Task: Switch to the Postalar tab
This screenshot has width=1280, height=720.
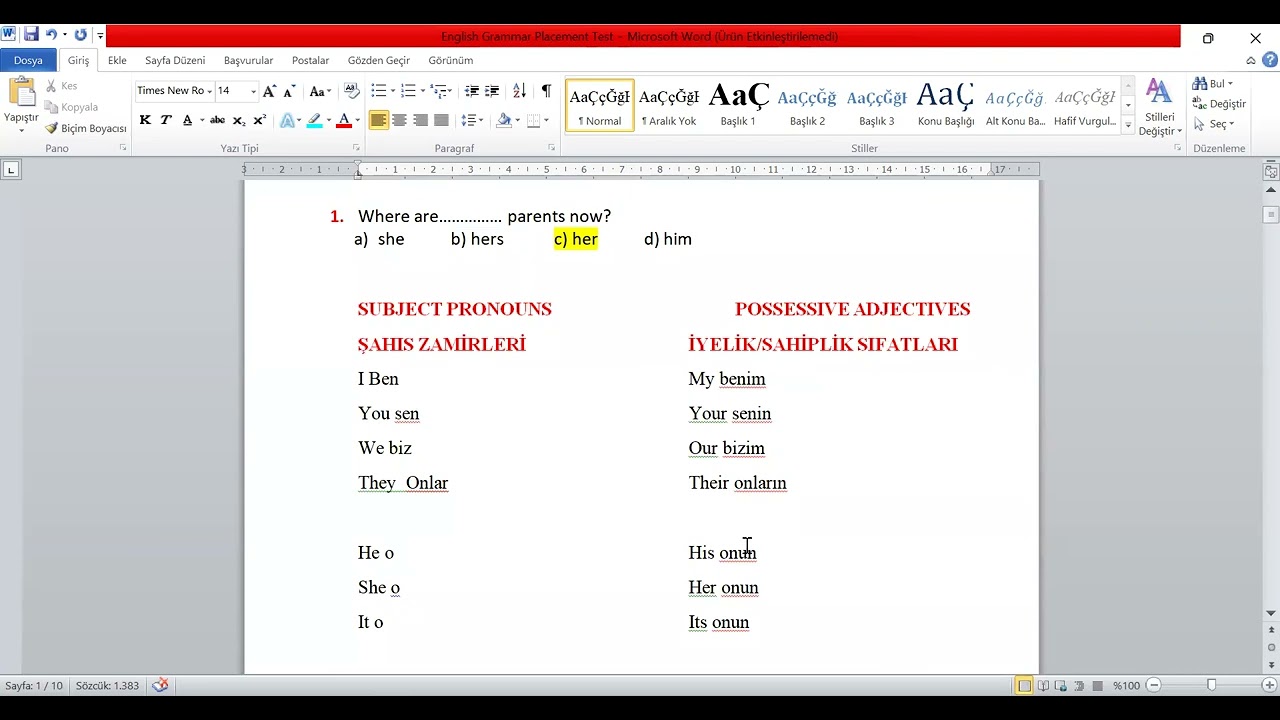Action: click(x=310, y=60)
